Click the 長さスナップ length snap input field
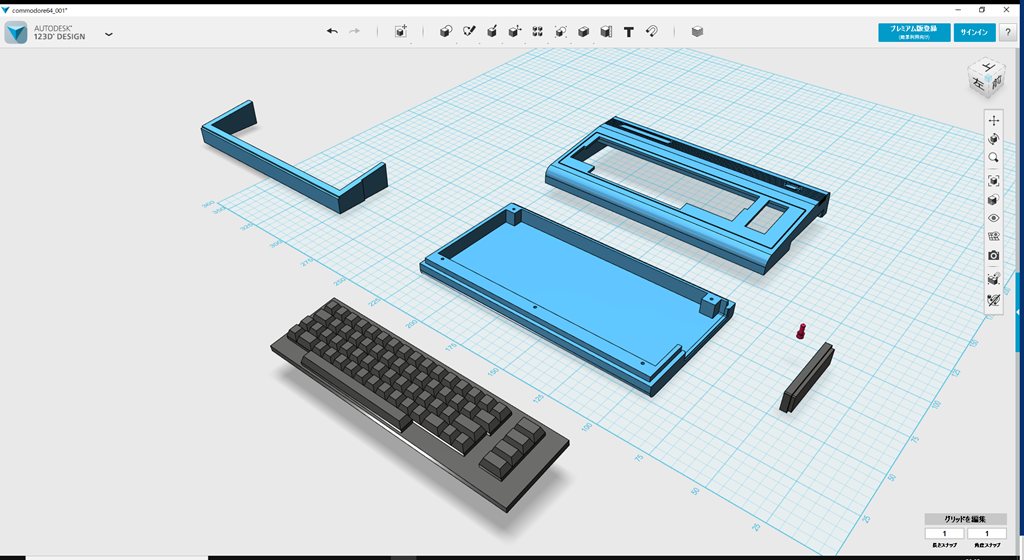Image resolution: width=1024 pixels, height=560 pixels. click(x=944, y=534)
